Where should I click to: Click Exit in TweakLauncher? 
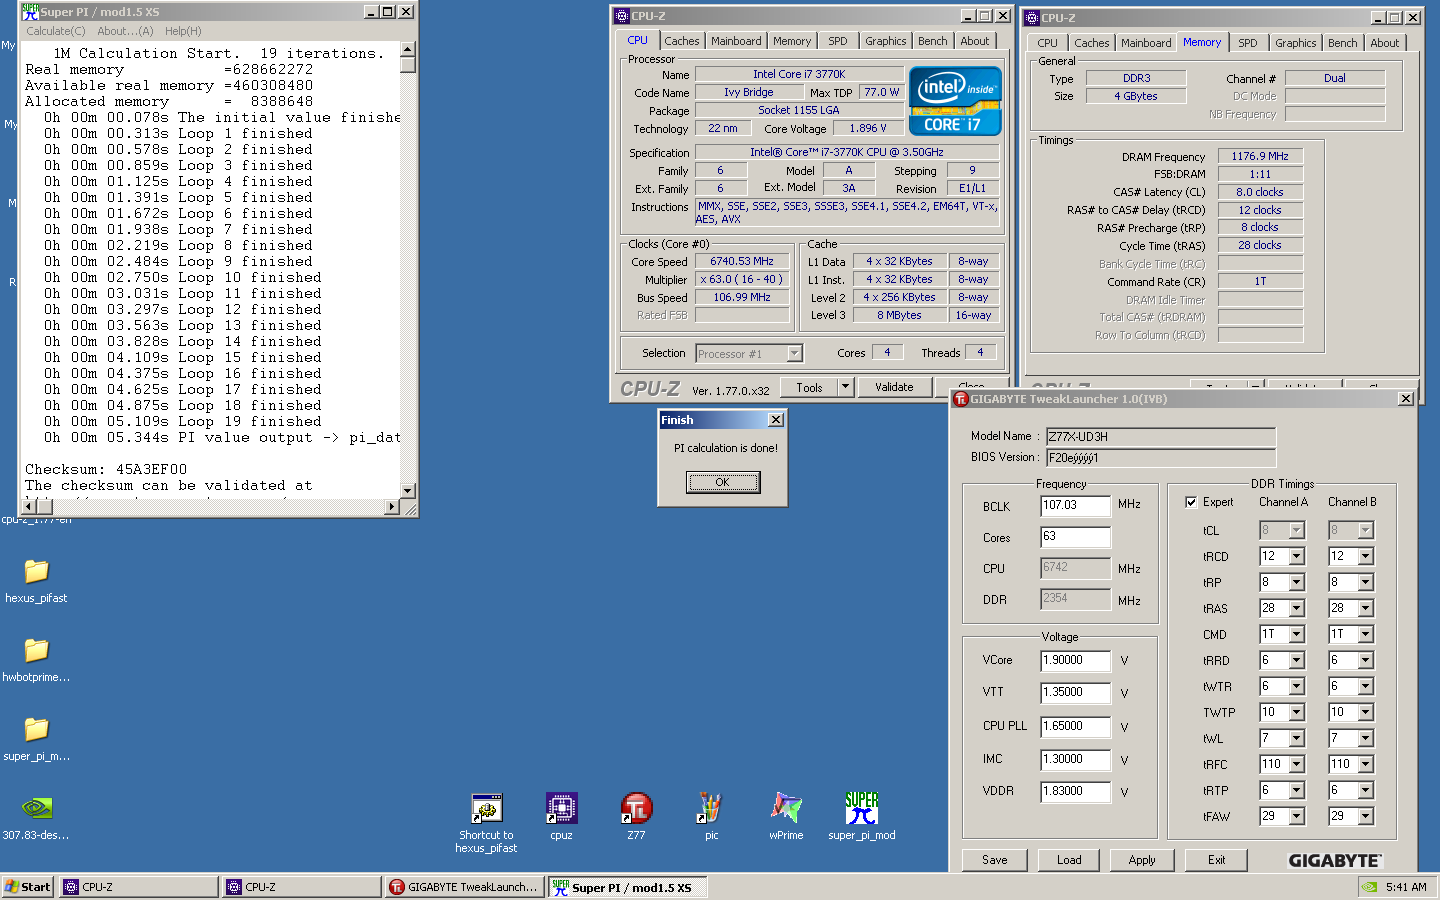[1216, 860]
